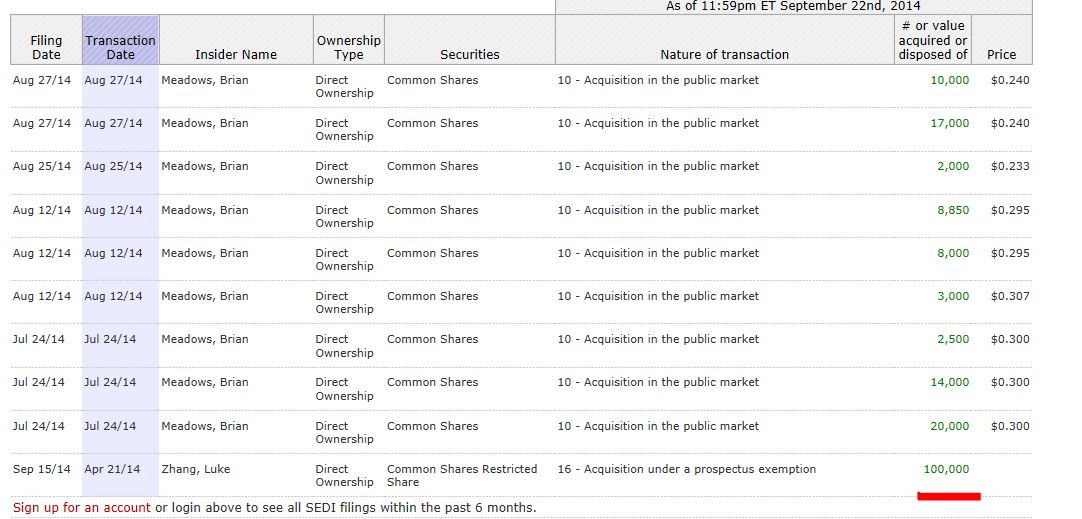1082x519 pixels.
Task: Select the 8,850 shares acquired value
Action: click(952, 210)
